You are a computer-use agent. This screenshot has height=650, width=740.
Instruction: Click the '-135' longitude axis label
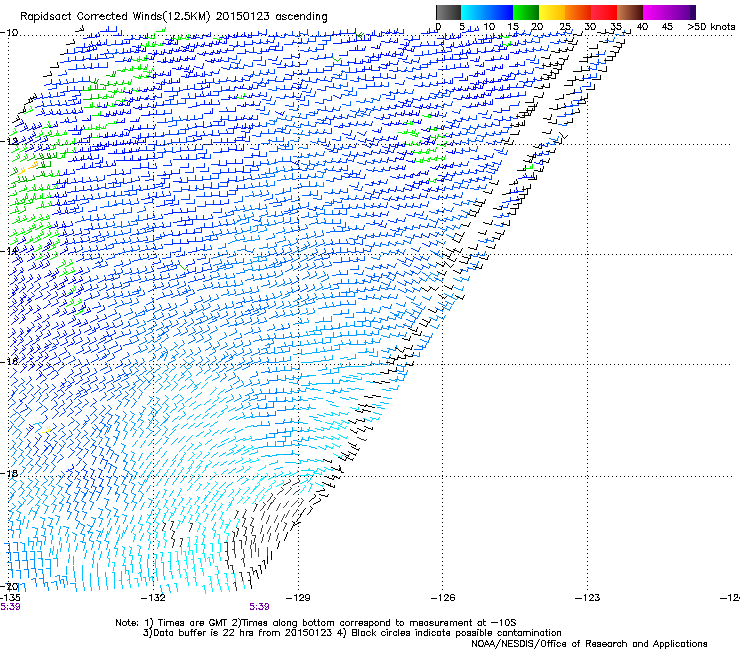tap(10, 598)
